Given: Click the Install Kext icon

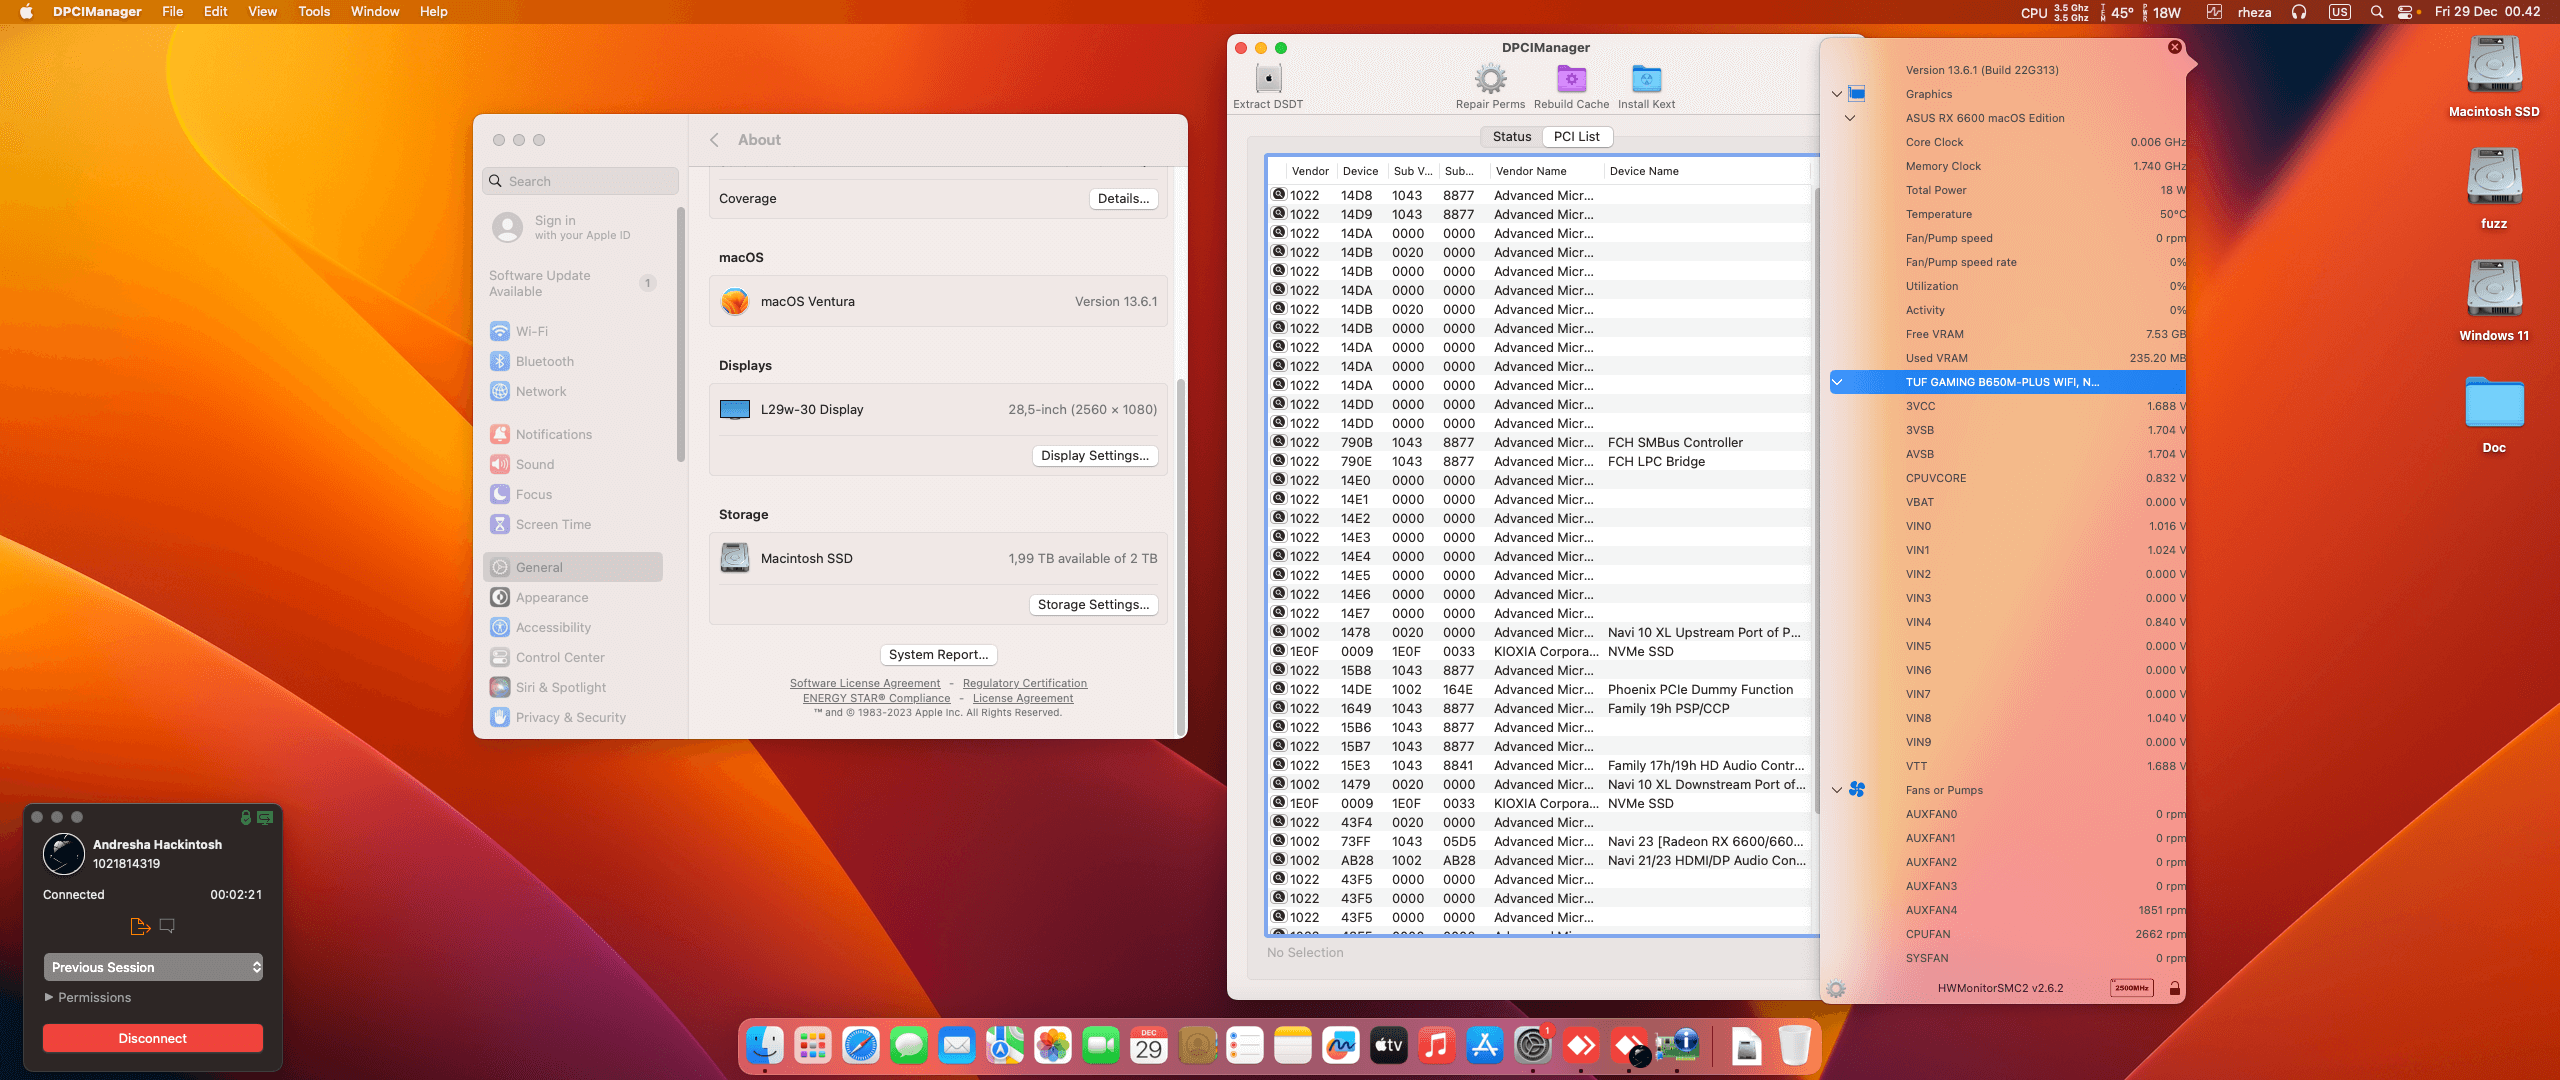Looking at the screenshot, I should click(x=1646, y=79).
